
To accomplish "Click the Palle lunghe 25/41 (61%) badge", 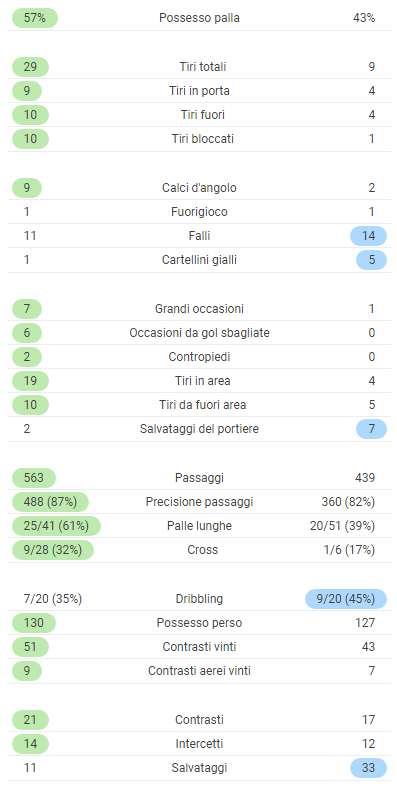I will (x=56, y=526).
